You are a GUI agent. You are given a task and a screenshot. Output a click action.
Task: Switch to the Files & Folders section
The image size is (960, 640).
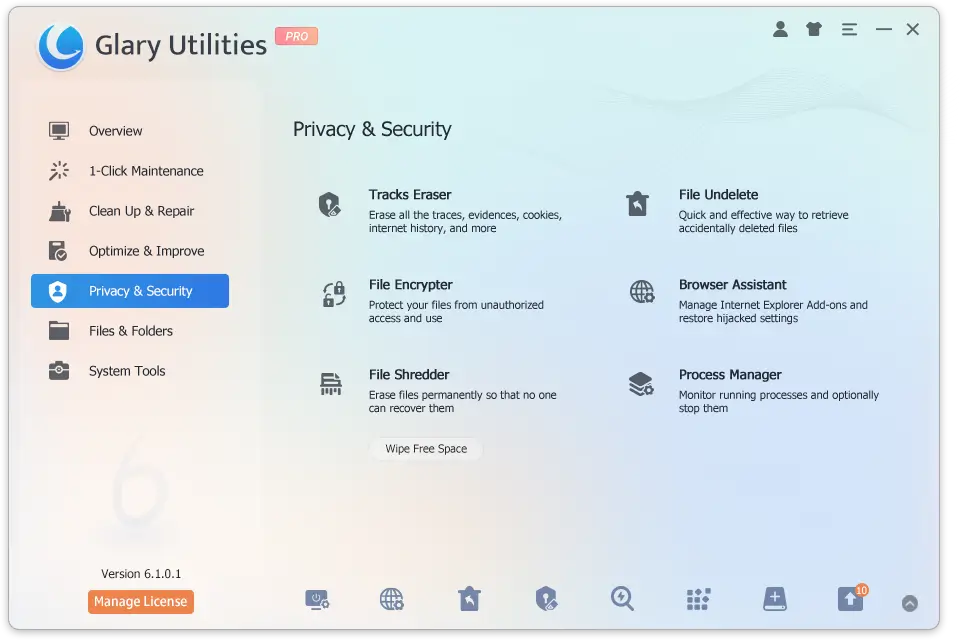tap(130, 330)
